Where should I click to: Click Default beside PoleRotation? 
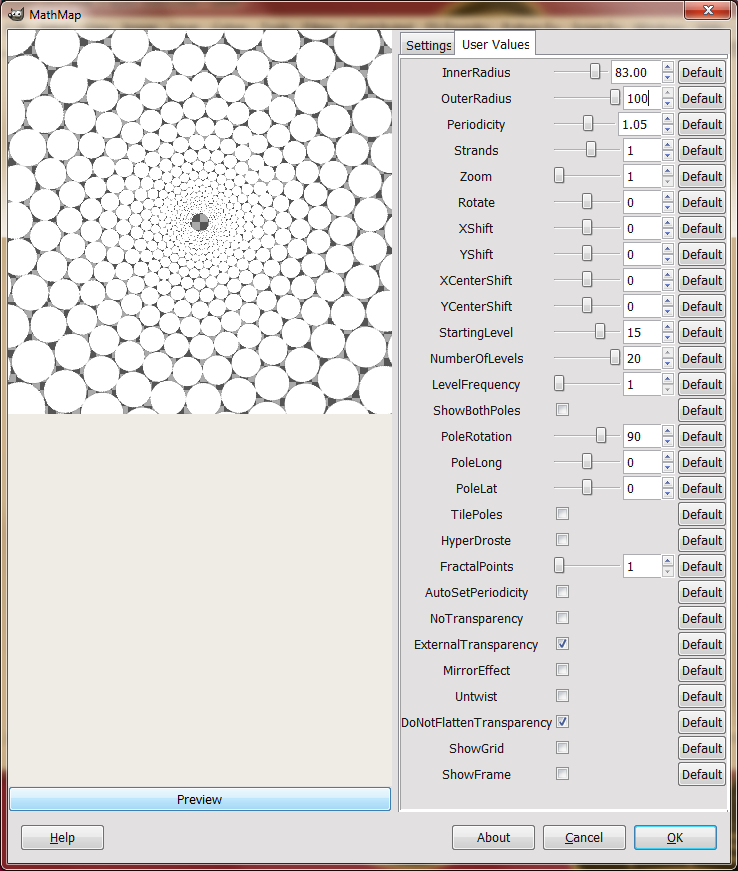[x=701, y=436]
